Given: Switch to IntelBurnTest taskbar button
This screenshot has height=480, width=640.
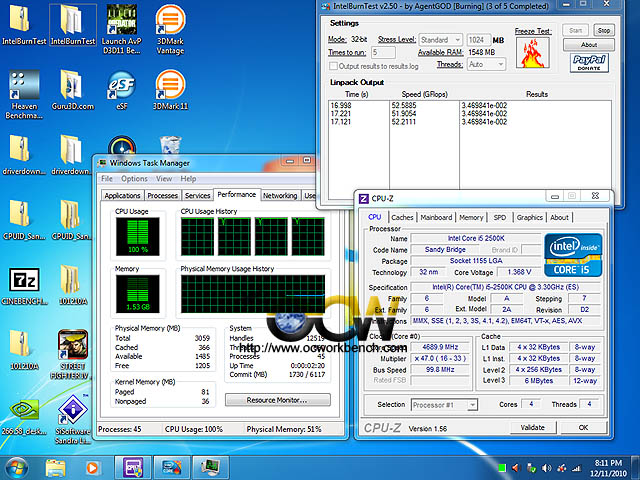Looking at the screenshot, I should coord(172,468).
